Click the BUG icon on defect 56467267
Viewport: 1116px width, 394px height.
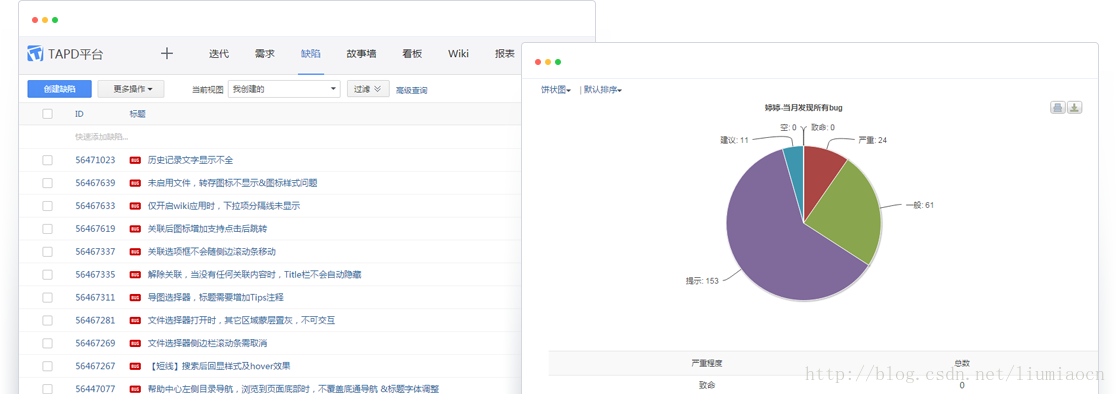[x=135, y=366]
